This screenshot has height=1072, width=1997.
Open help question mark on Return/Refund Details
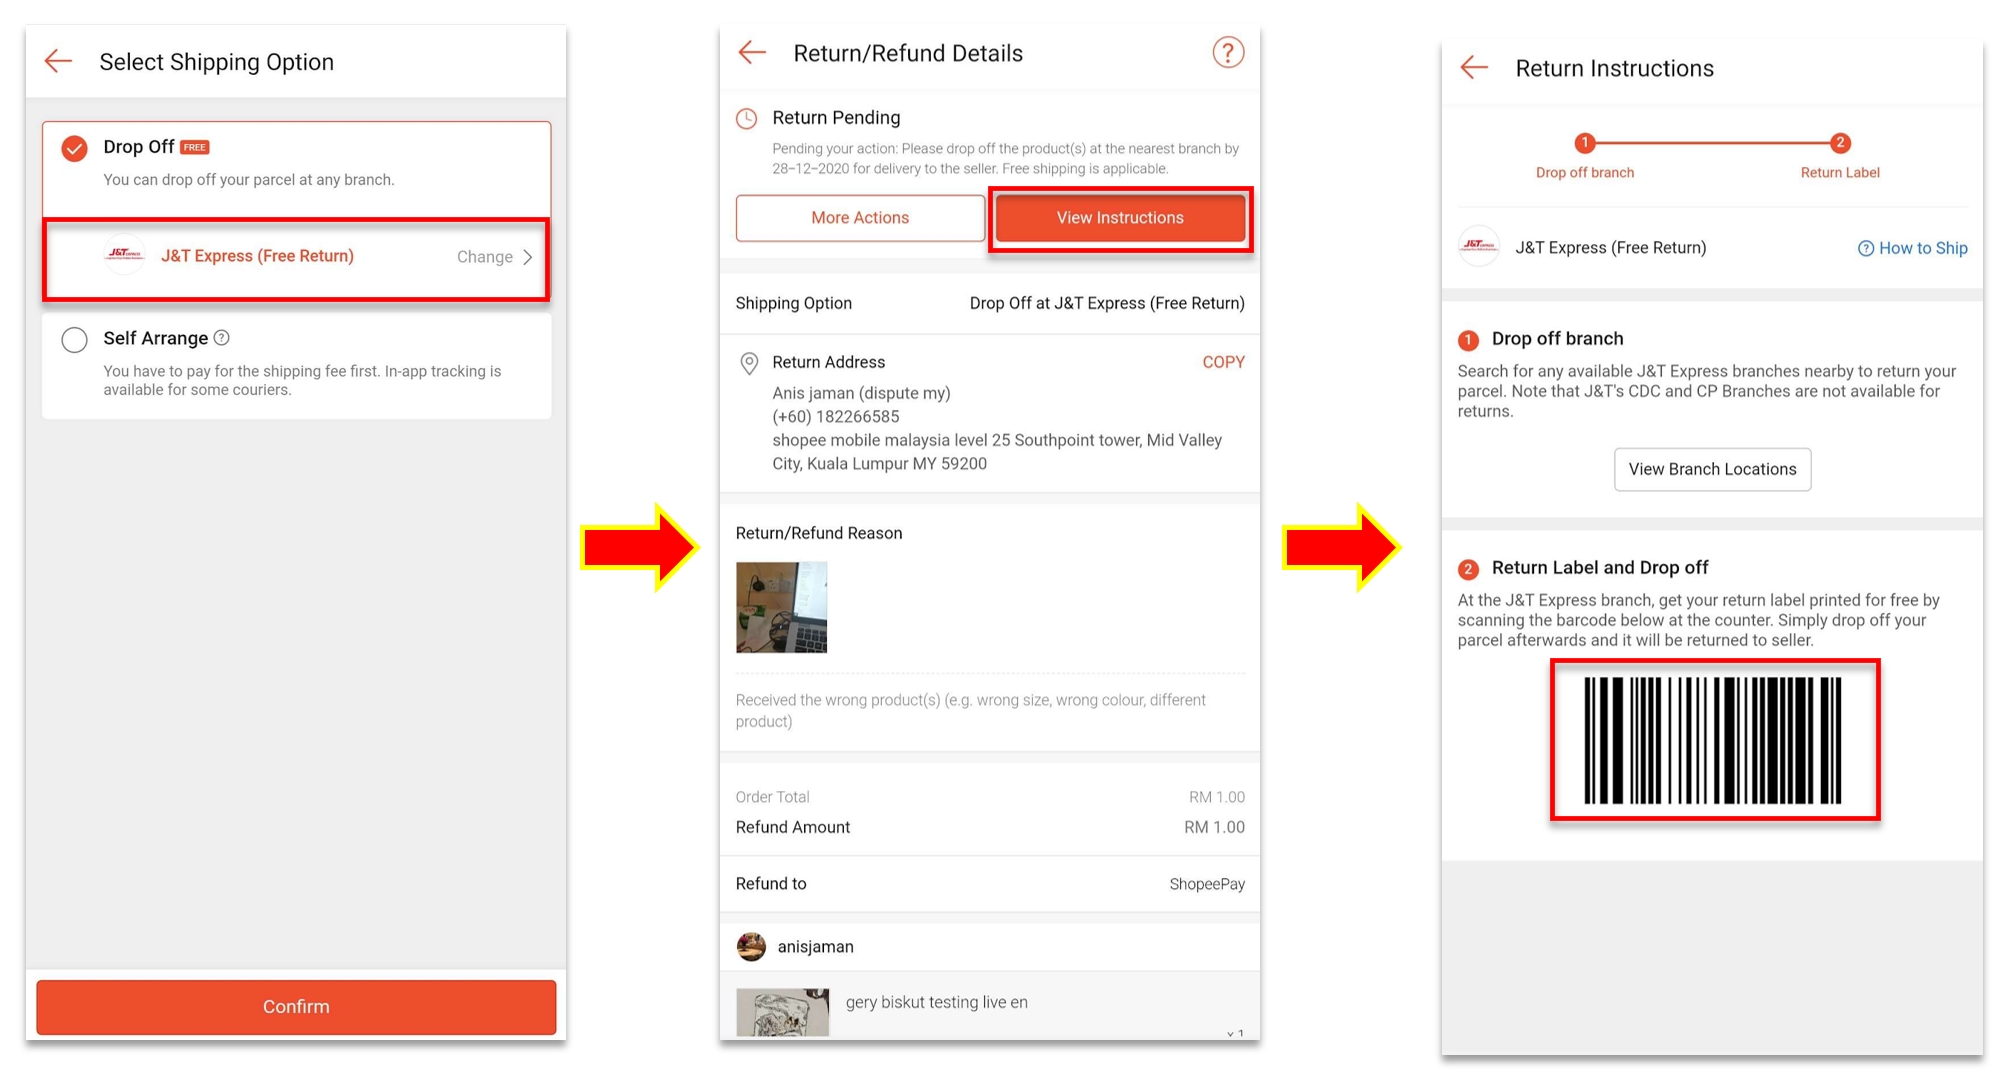[1227, 52]
